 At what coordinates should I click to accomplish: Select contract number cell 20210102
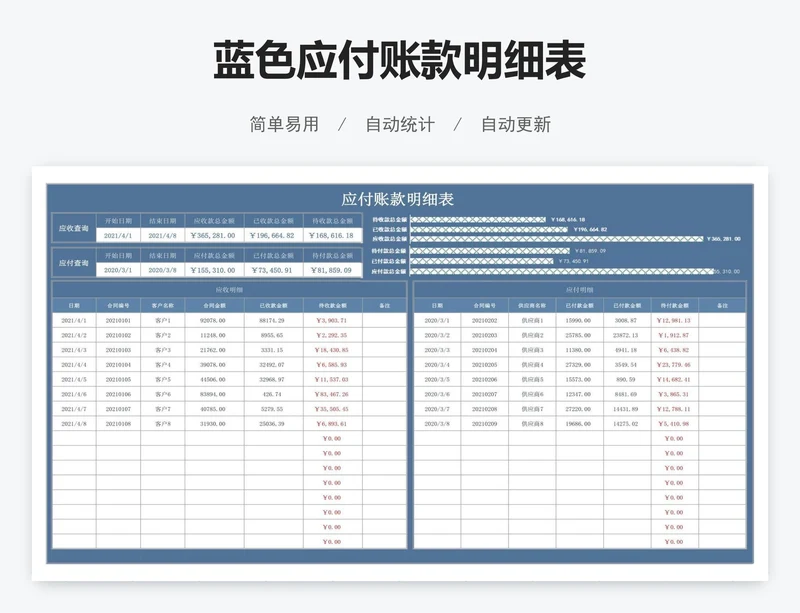(118, 335)
